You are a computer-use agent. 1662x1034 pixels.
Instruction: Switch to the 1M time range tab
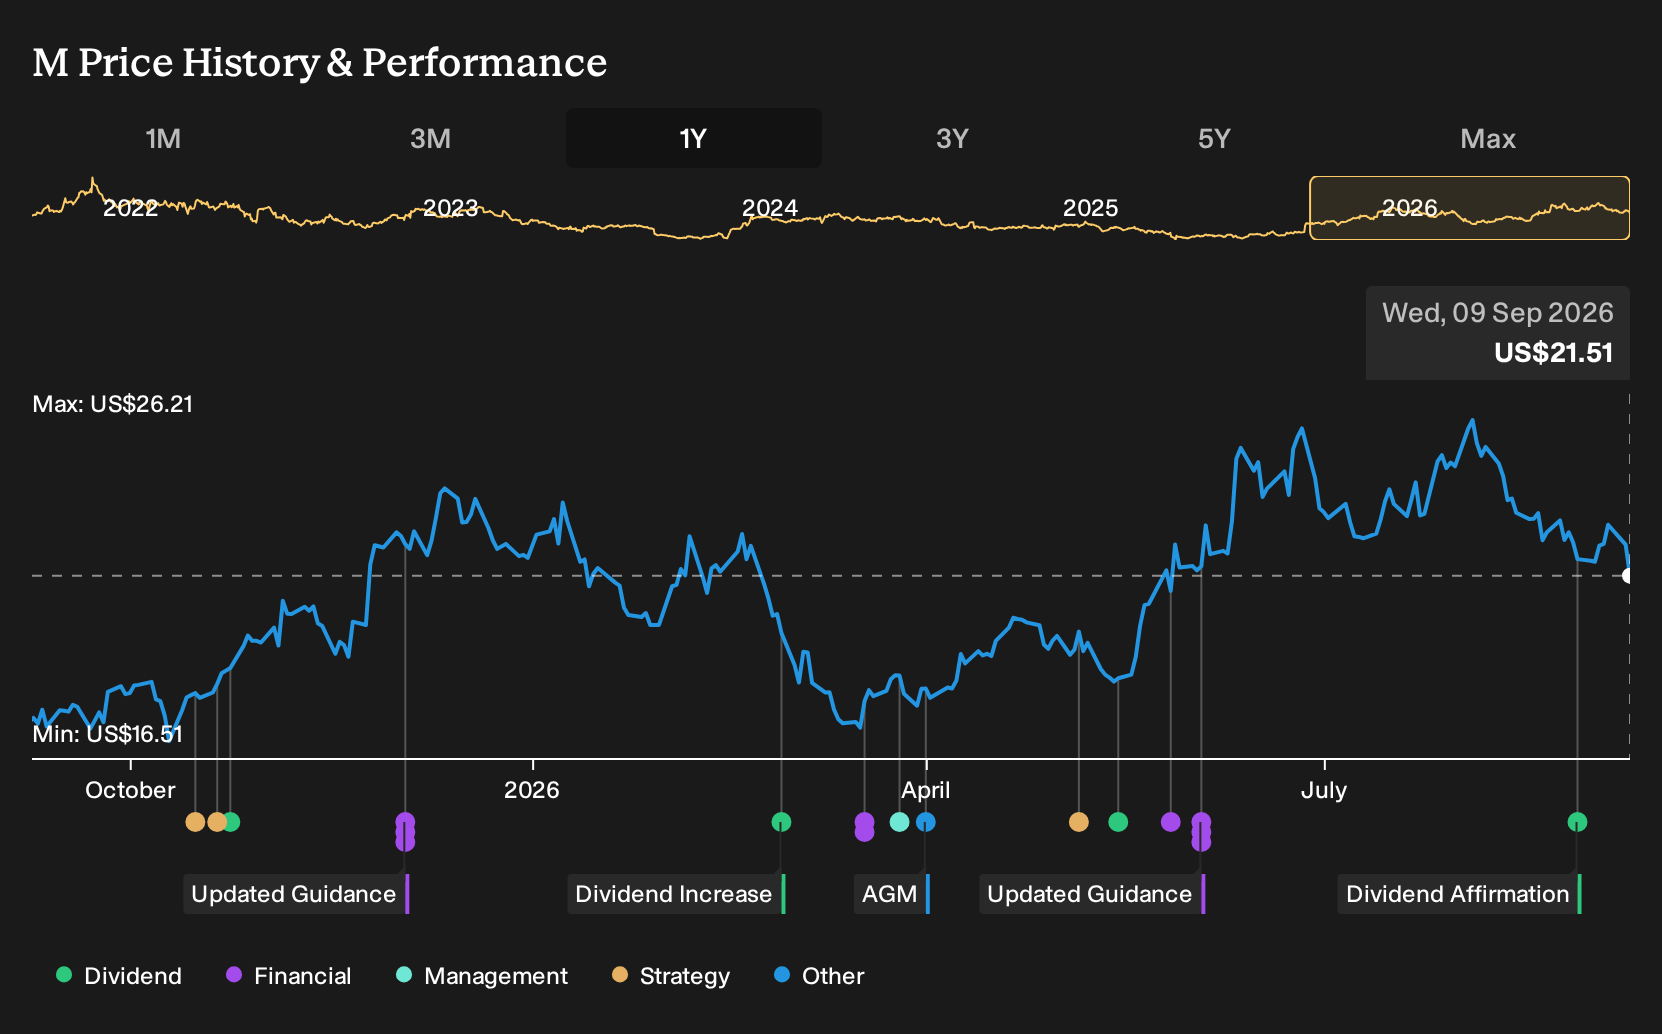click(x=163, y=138)
